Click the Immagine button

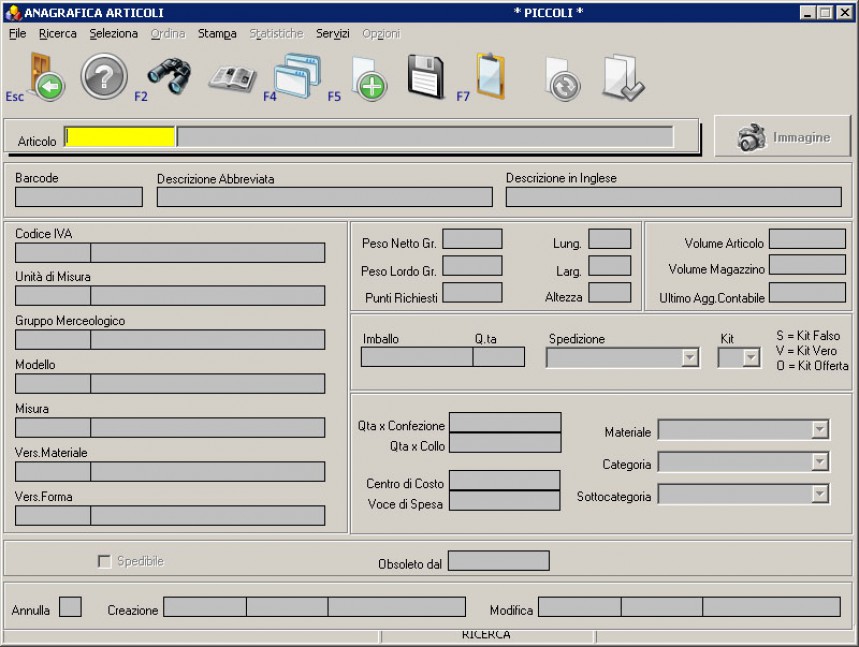pos(783,137)
